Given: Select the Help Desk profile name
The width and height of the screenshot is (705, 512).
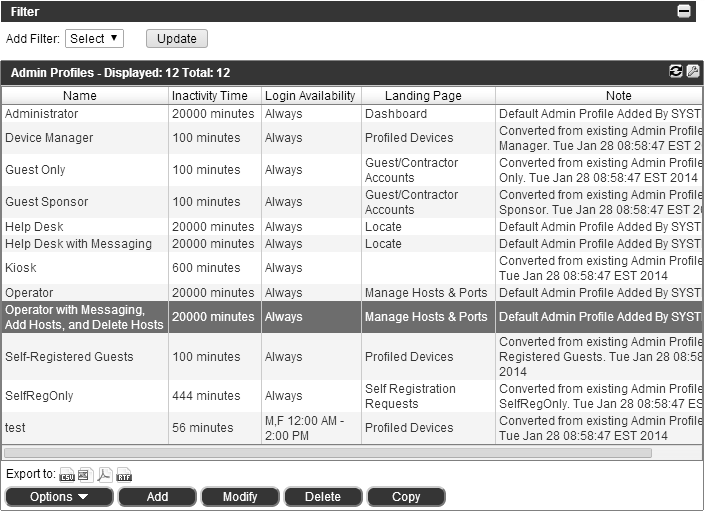Looking at the screenshot, I should pos(34,227).
